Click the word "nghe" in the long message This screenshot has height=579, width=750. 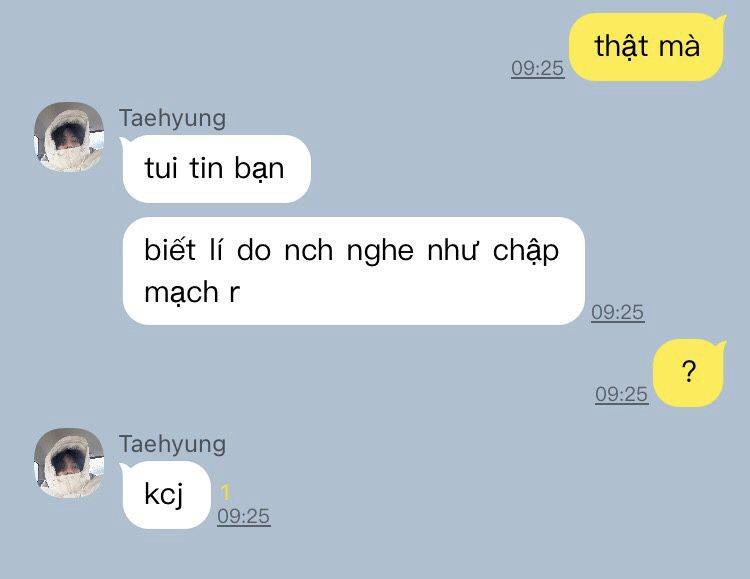[380, 251]
